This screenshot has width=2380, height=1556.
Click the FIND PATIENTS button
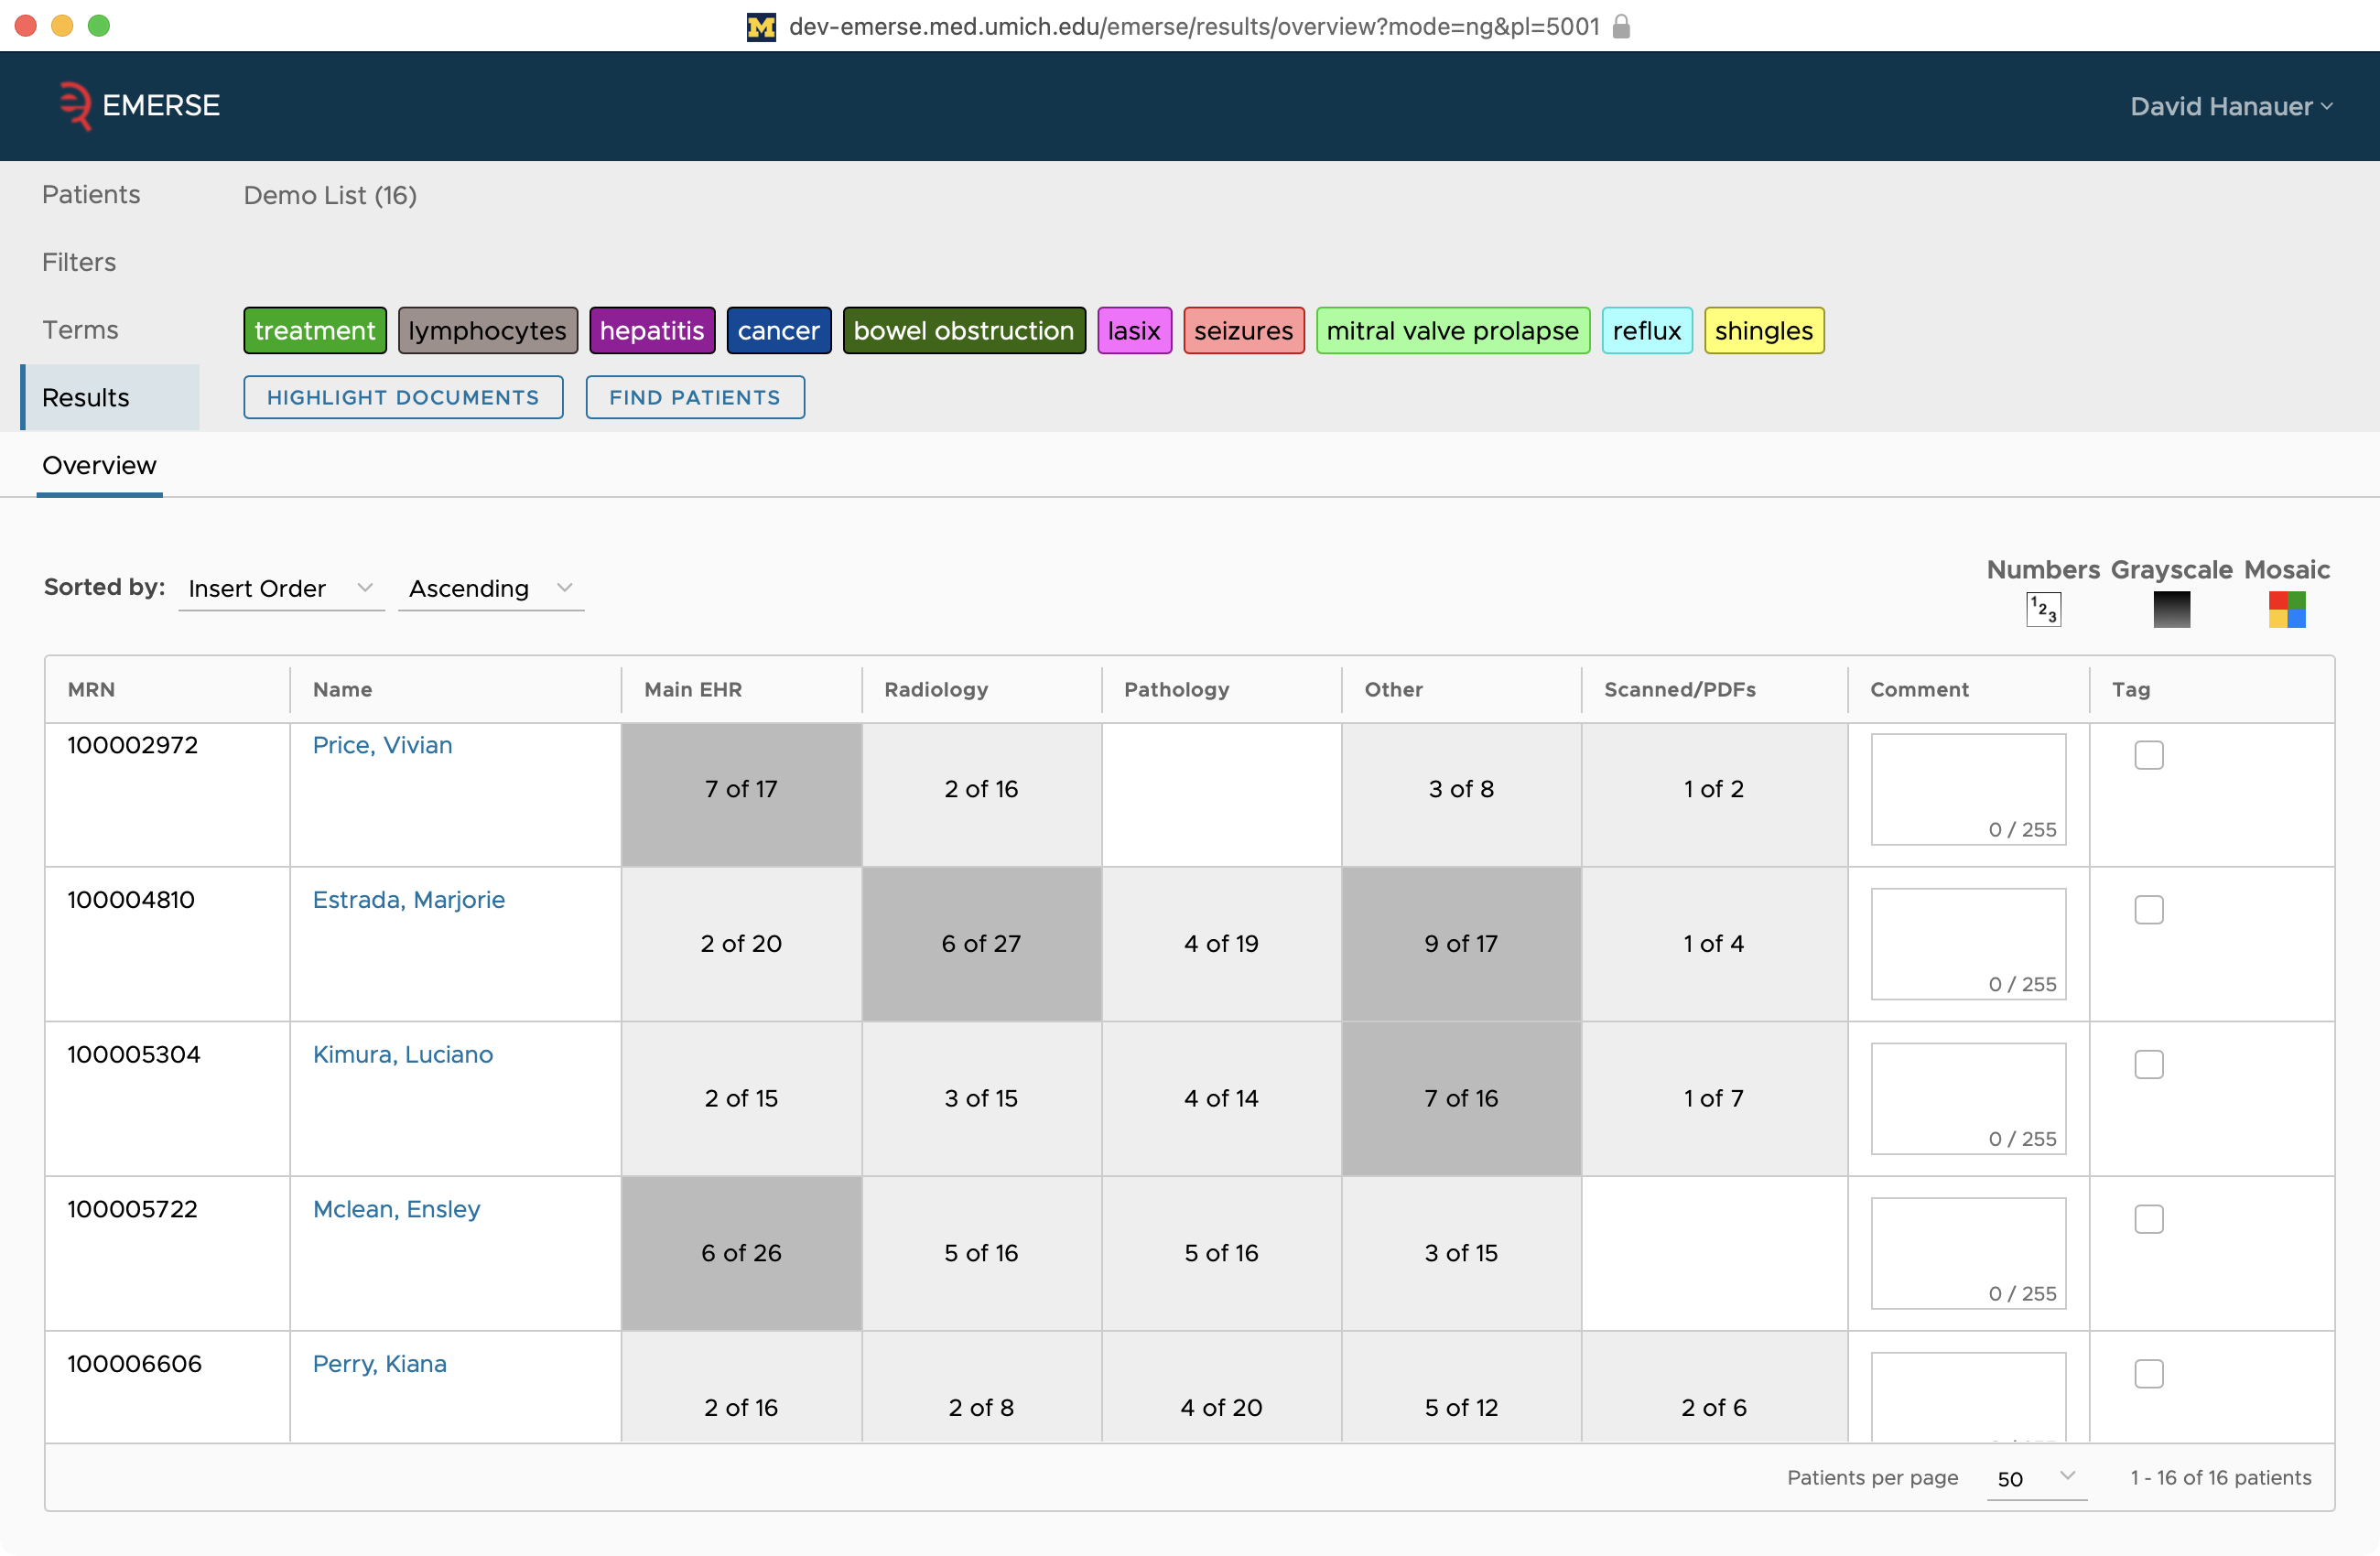point(695,396)
